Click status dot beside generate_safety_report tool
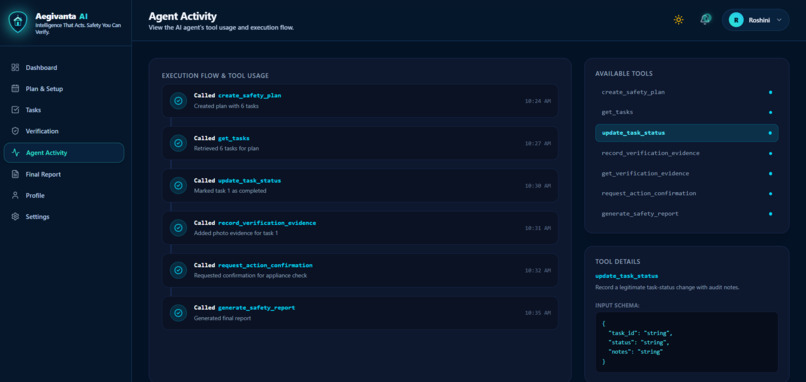 pos(770,214)
